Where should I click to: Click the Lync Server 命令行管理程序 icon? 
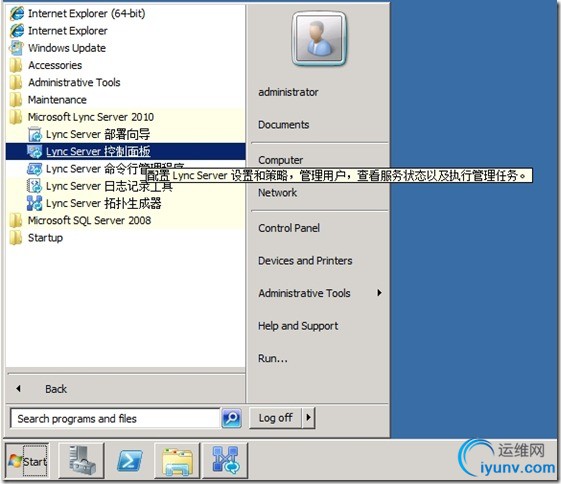click(x=35, y=168)
